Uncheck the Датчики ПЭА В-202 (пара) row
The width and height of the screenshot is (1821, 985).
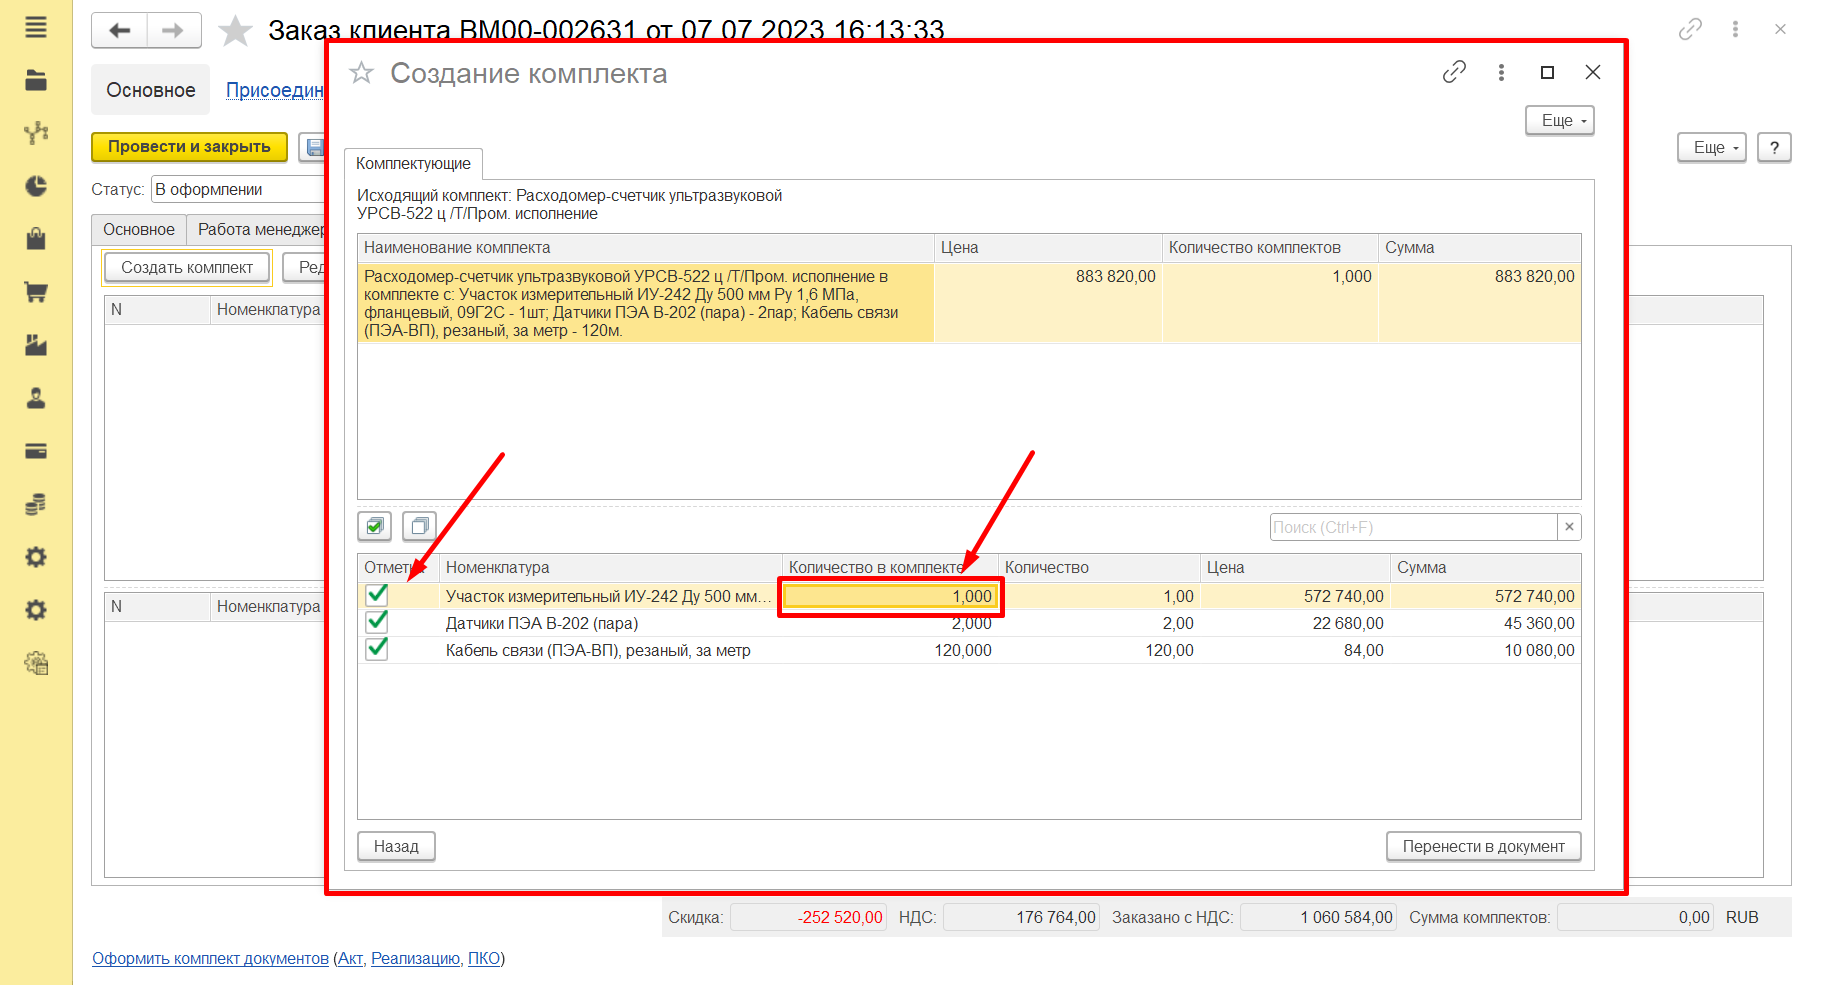(x=377, y=622)
